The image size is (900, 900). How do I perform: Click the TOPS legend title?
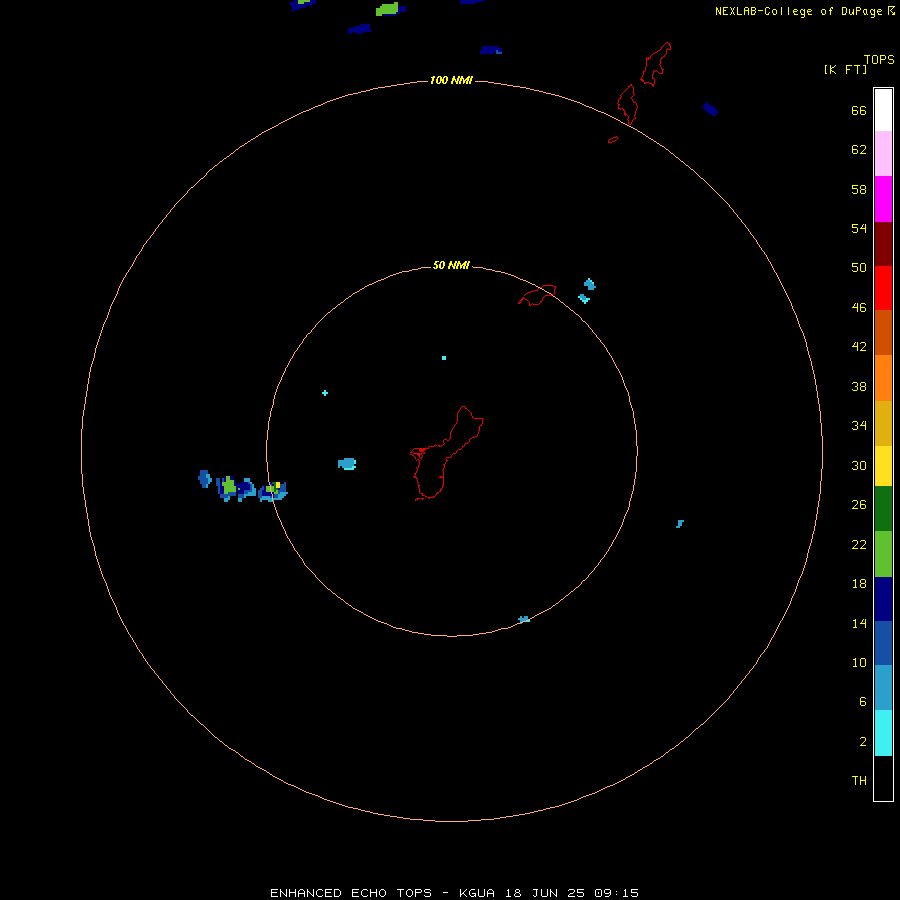[x=879, y=59]
